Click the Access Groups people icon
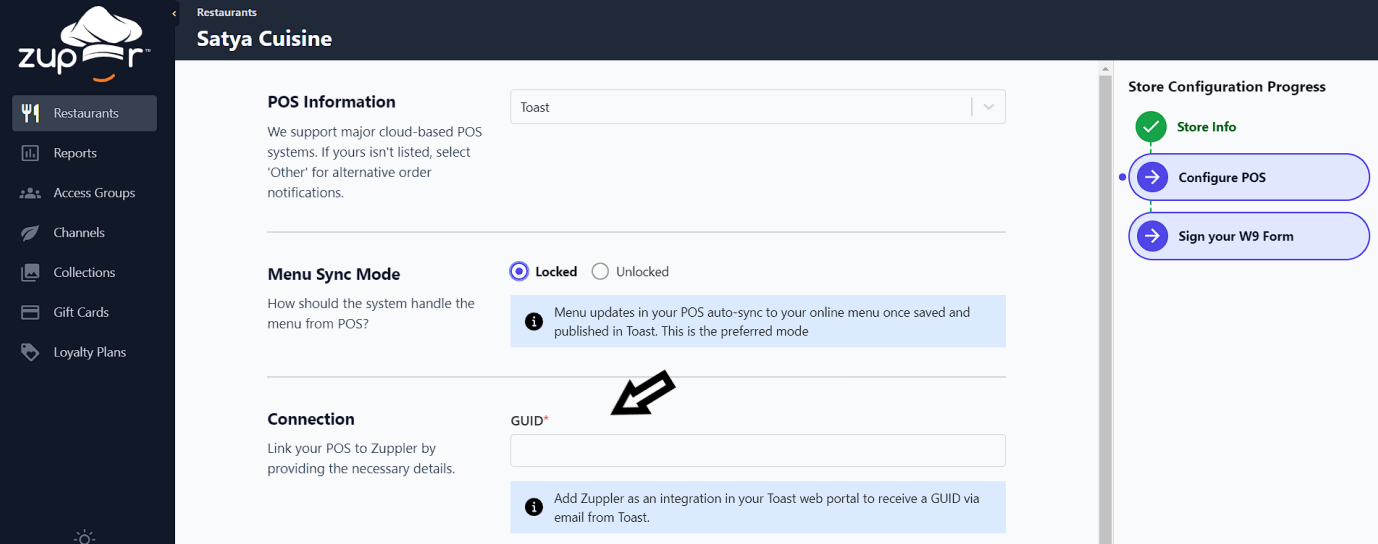This screenshot has width=1378, height=544. [30, 193]
